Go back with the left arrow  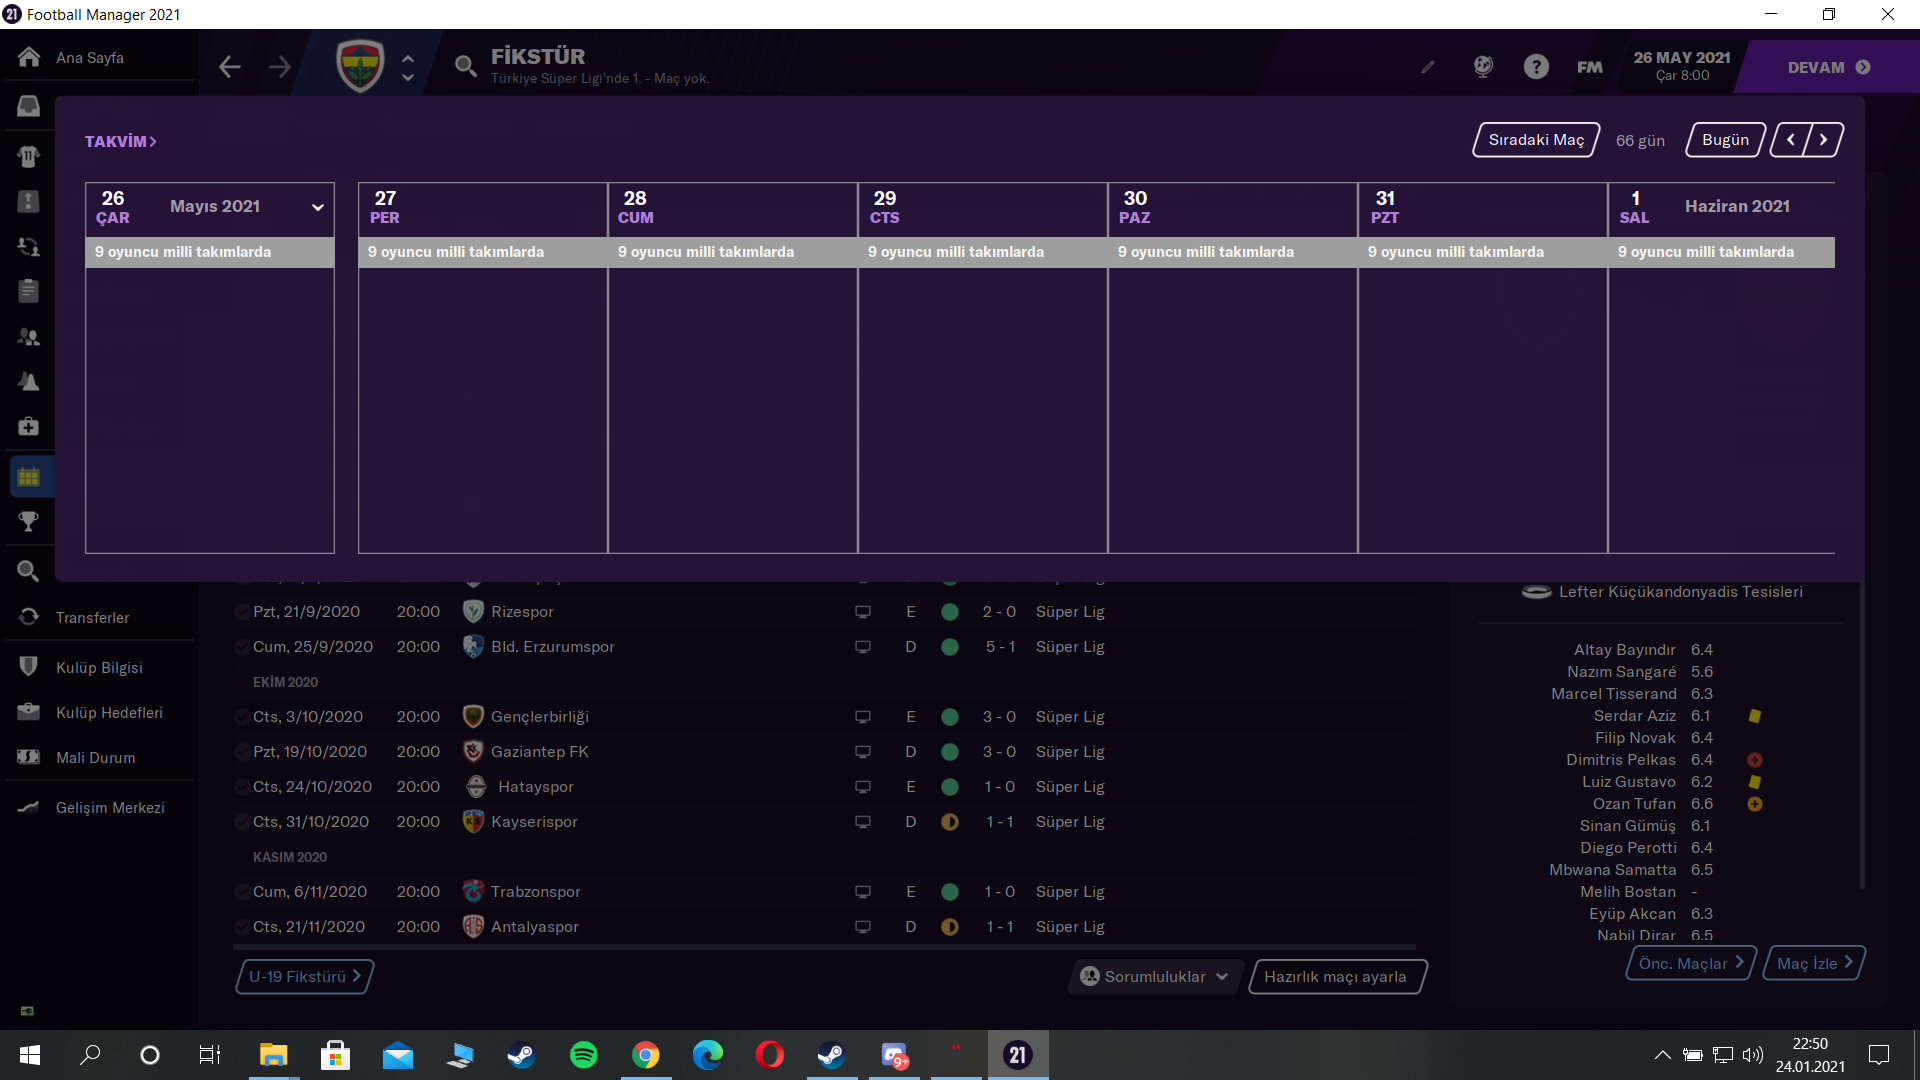point(230,67)
